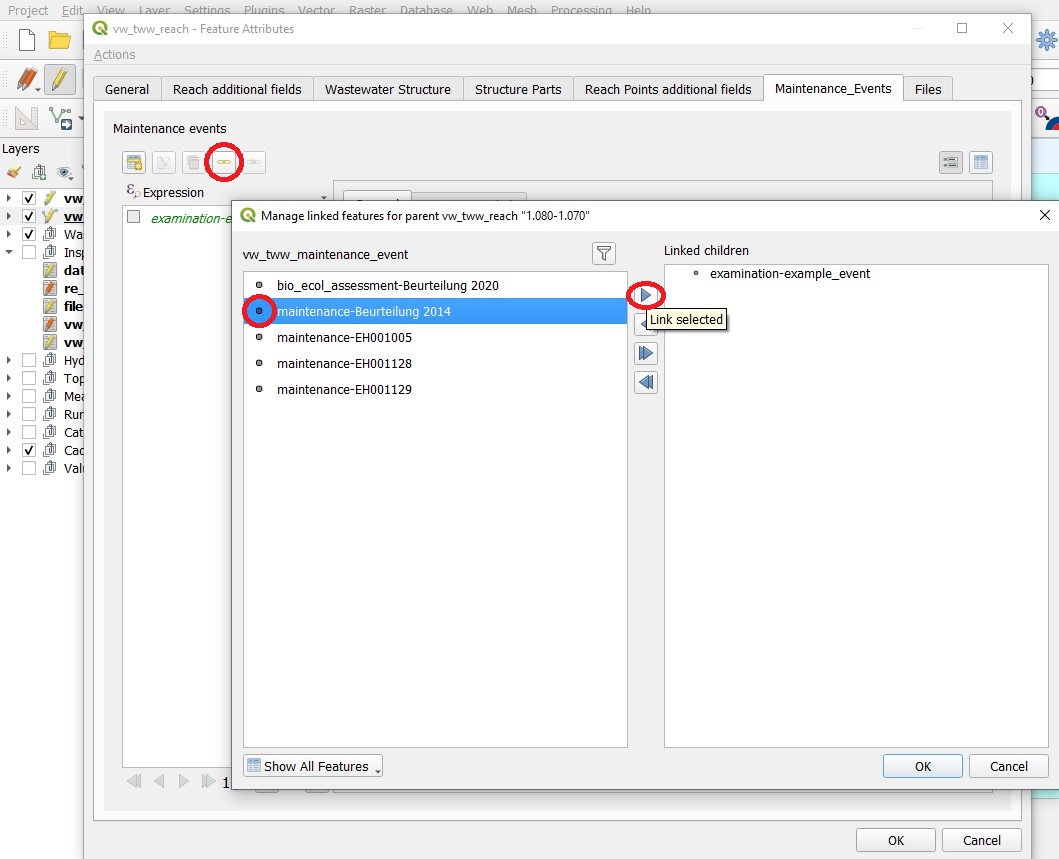Click Cancel in Feature Attributes window

pyautogui.click(x=981, y=840)
